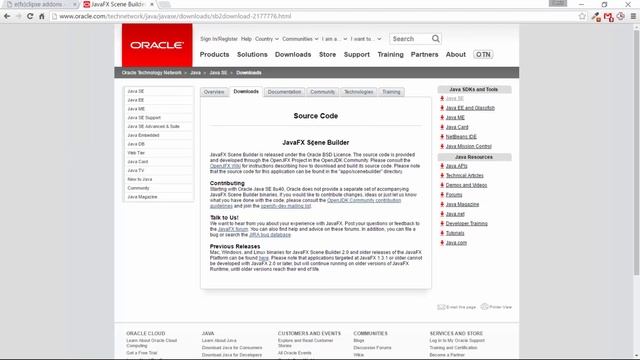
Task: Open NetBeans IDE link
Action: (461, 137)
